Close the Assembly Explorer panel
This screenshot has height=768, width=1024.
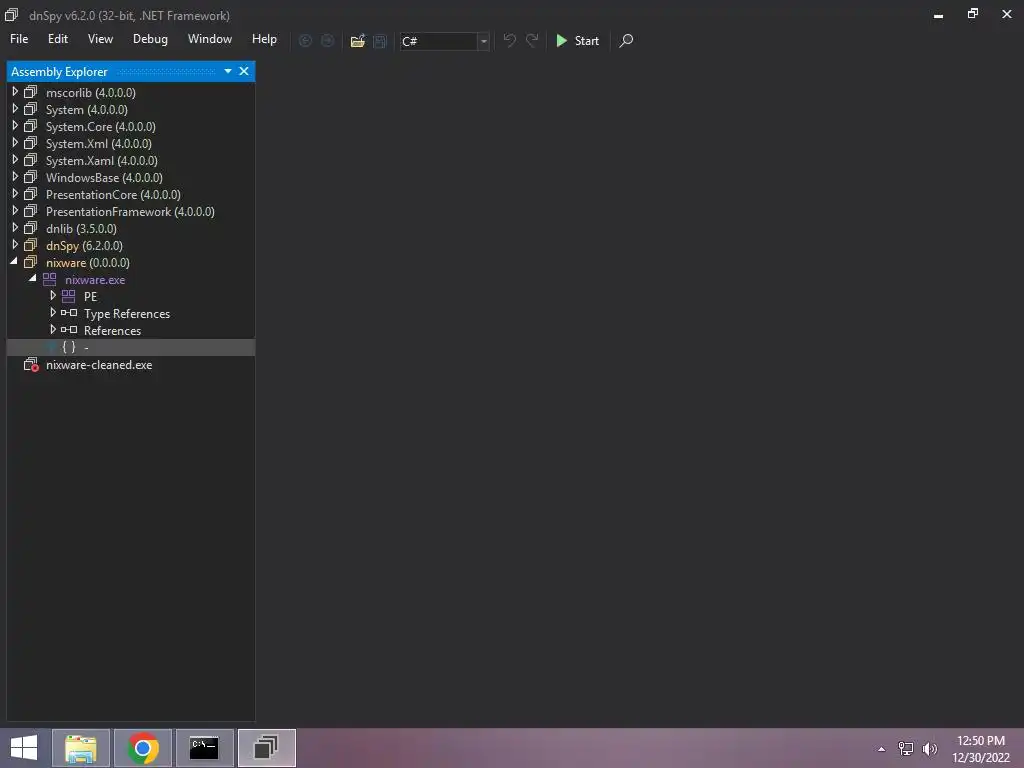(244, 71)
